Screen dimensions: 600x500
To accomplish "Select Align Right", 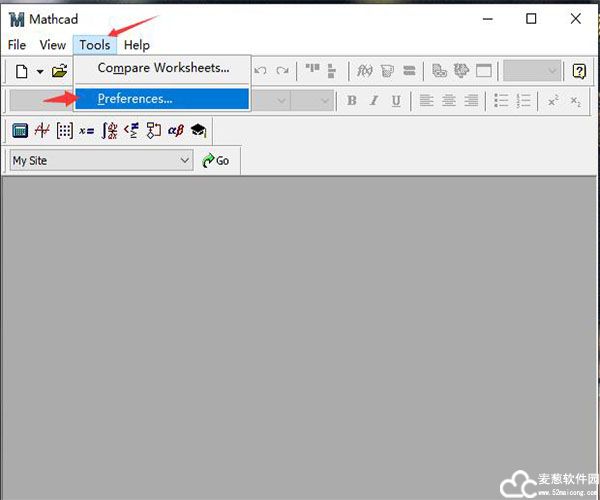I will pyautogui.click(x=471, y=101).
